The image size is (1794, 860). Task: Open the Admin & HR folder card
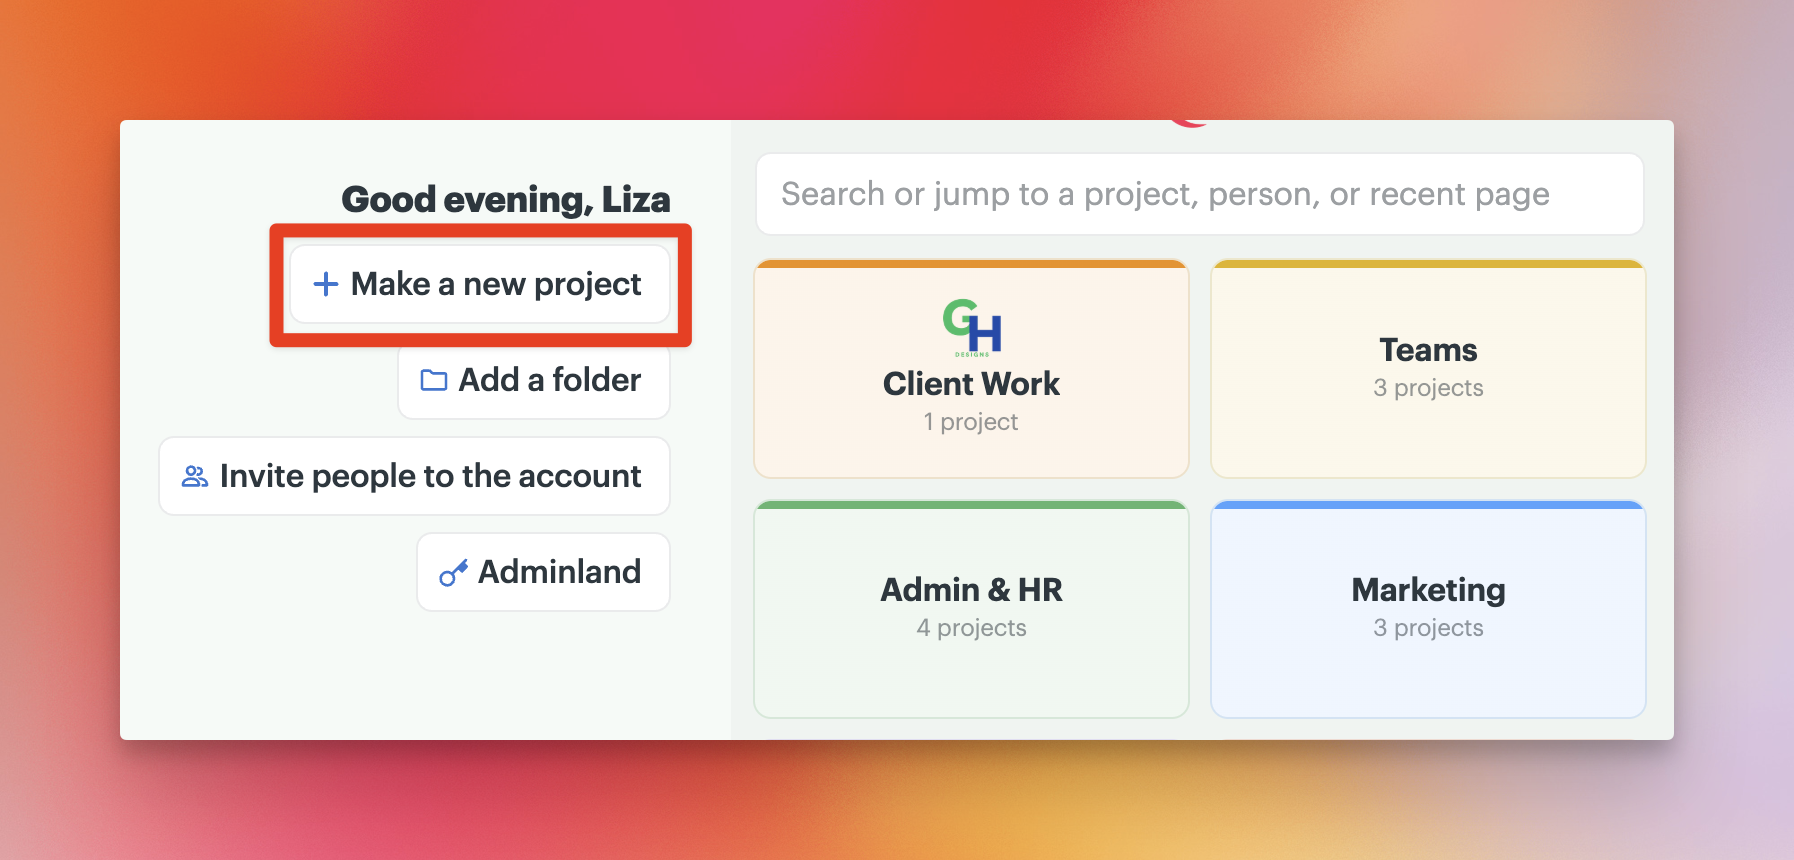pyautogui.click(x=971, y=609)
